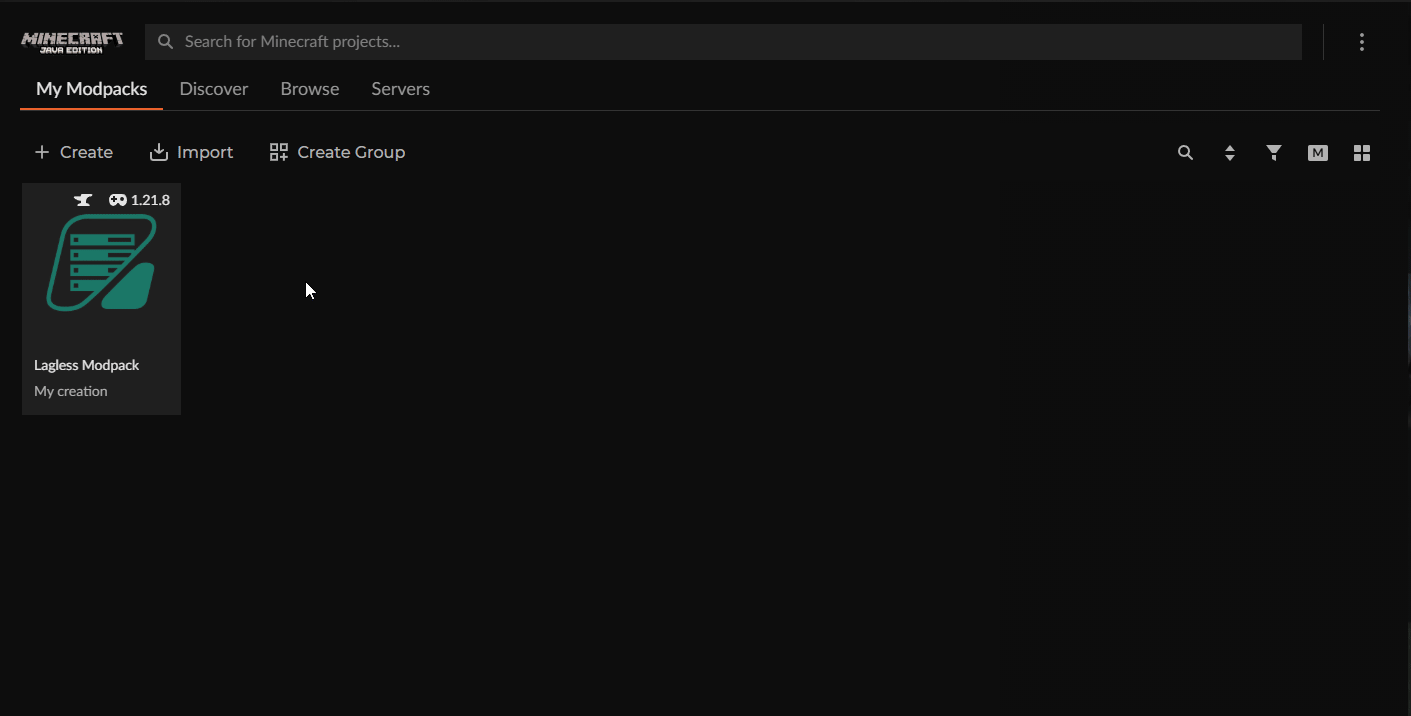Click the gamepad version icon on the modpack card
Screen dimensions: 1411x716
(x=118, y=199)
